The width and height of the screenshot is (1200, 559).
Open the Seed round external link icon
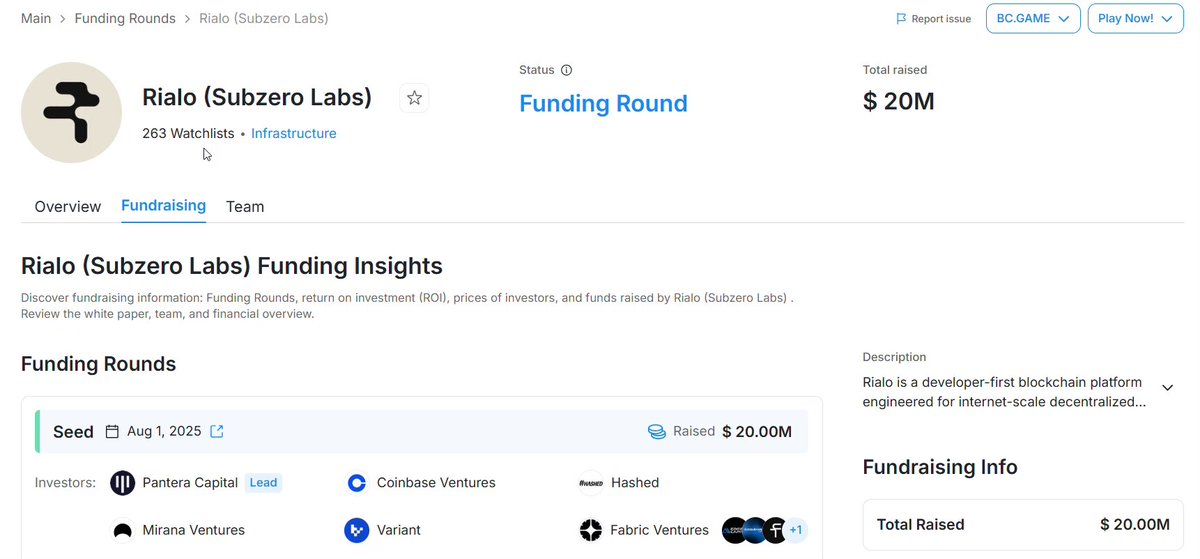pyautogui.click(x=217, y=432)
